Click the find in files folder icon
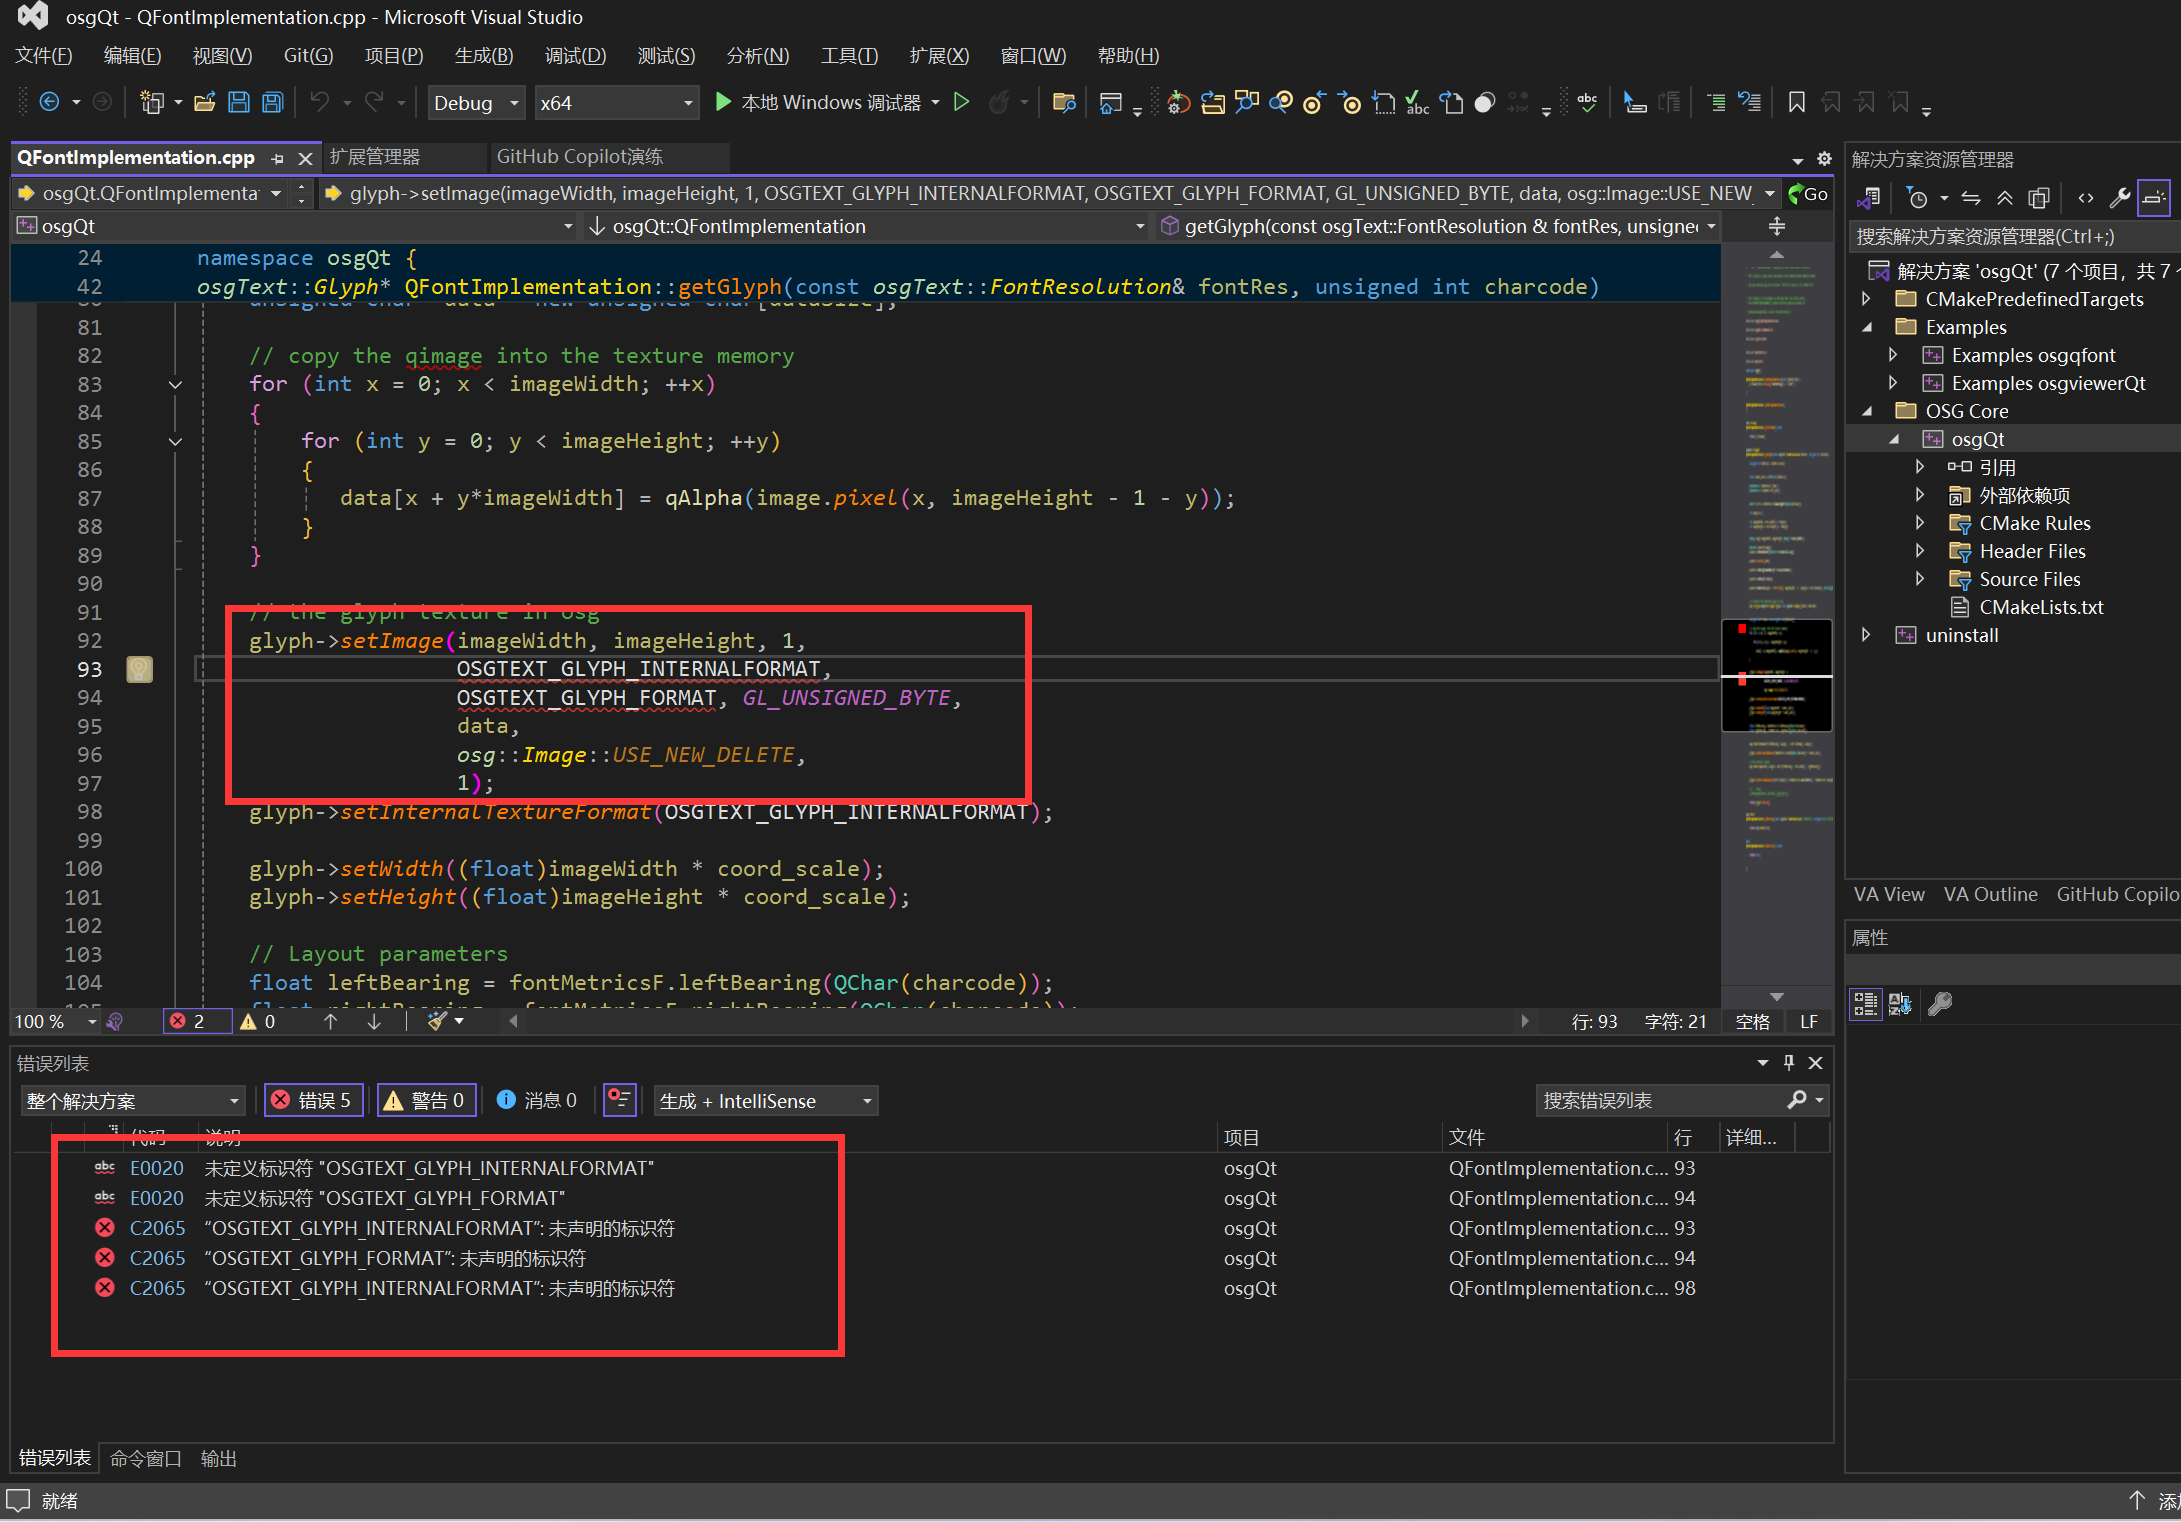 1064,102
